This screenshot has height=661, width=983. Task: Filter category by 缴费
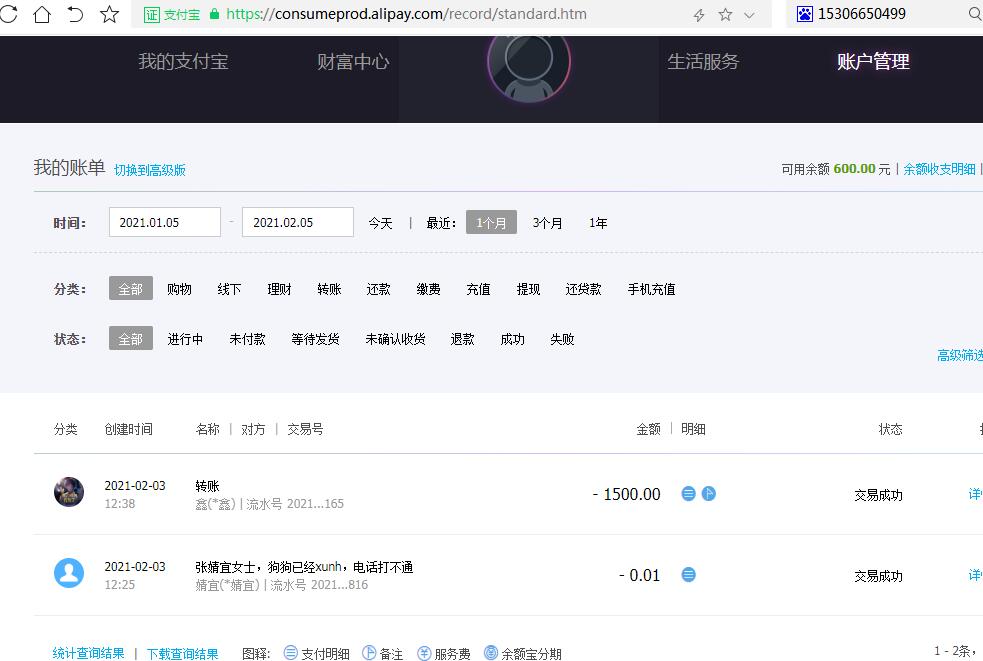pyautogui.click(x=429, y=289)
